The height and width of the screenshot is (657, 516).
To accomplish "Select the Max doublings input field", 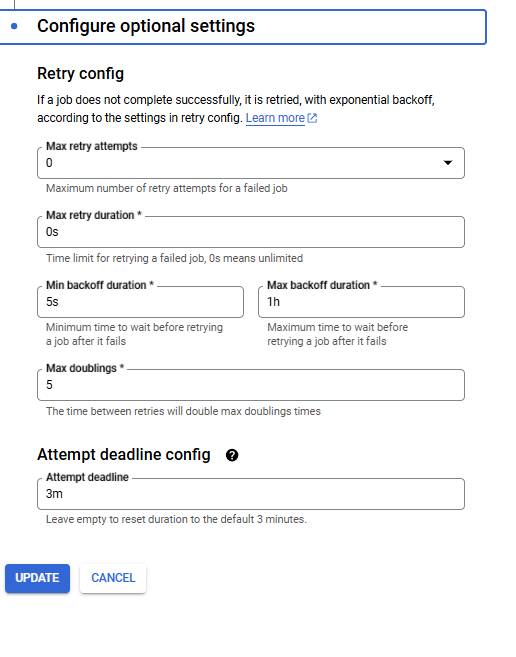I will [251, 385].
